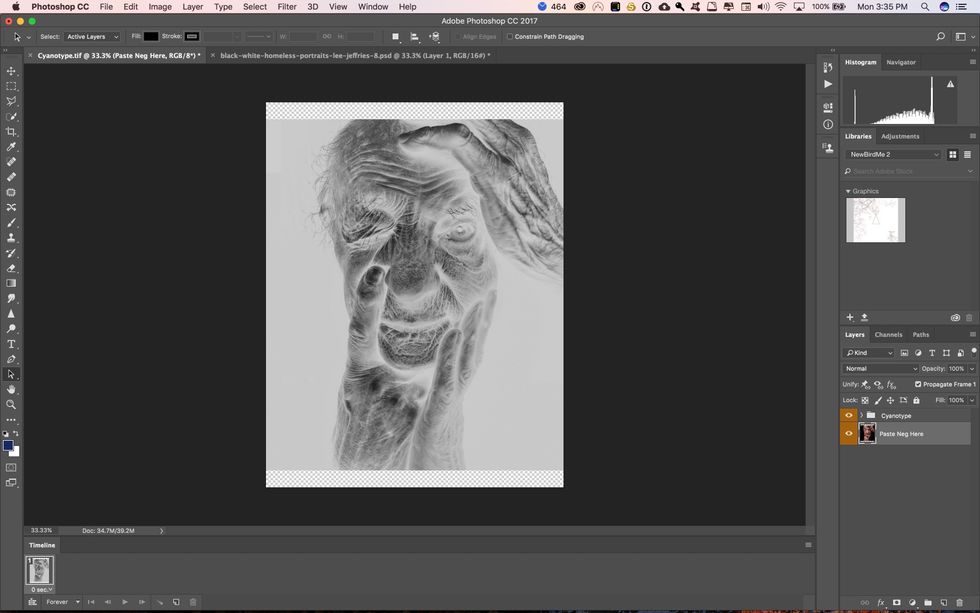Toggle visibility of Paste Neg Here layer
Image resolution: width=980 pixels, height=613 pixels.
[x=848, y=433]
